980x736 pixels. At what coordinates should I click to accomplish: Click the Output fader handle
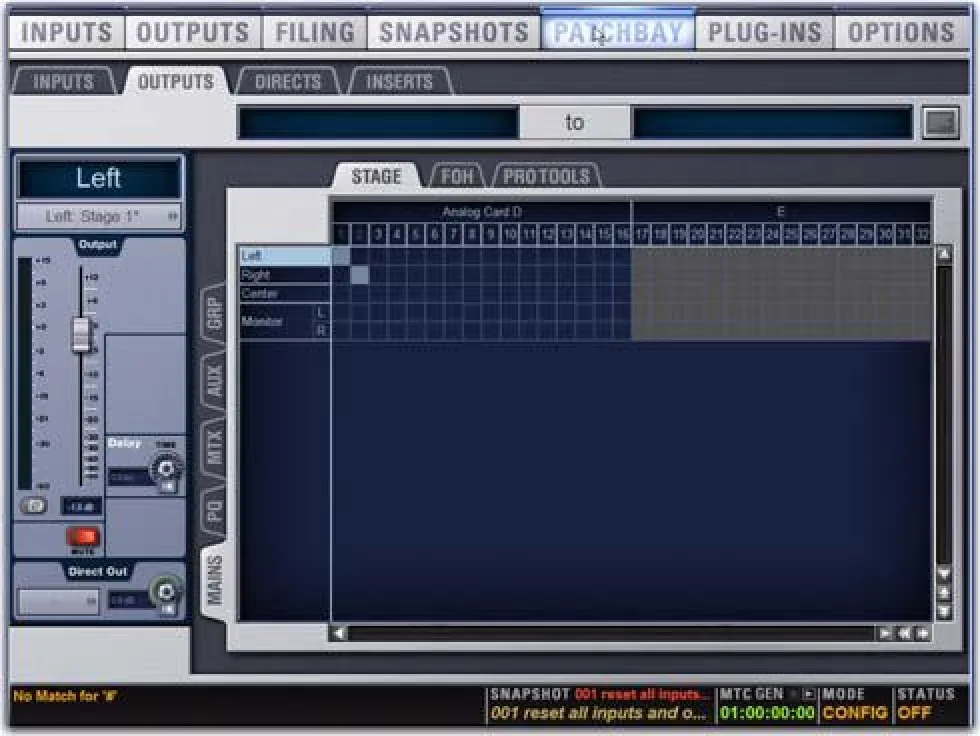tap(81, 334)
